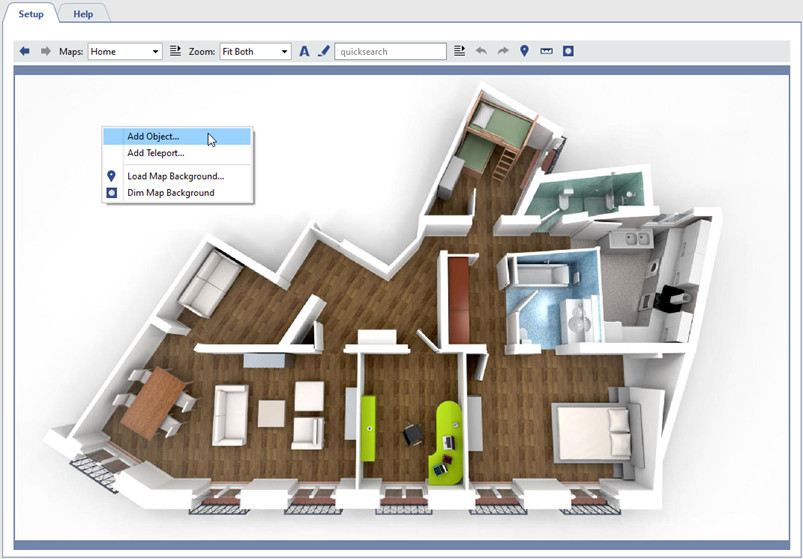Open the Maps dropdown showing Home
This screenshot has height=559, width=803.
[125, 51]
